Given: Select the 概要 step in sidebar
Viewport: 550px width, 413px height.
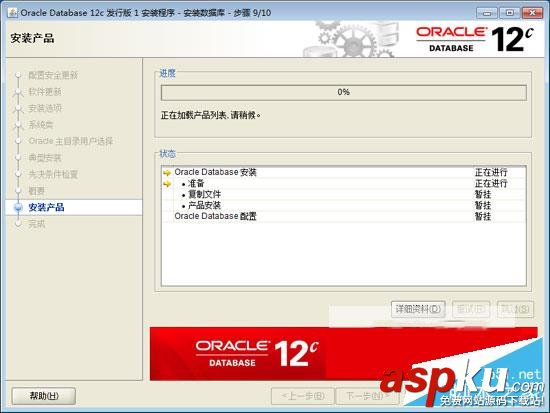Looking at the screenshot, I should click(36, 191).
